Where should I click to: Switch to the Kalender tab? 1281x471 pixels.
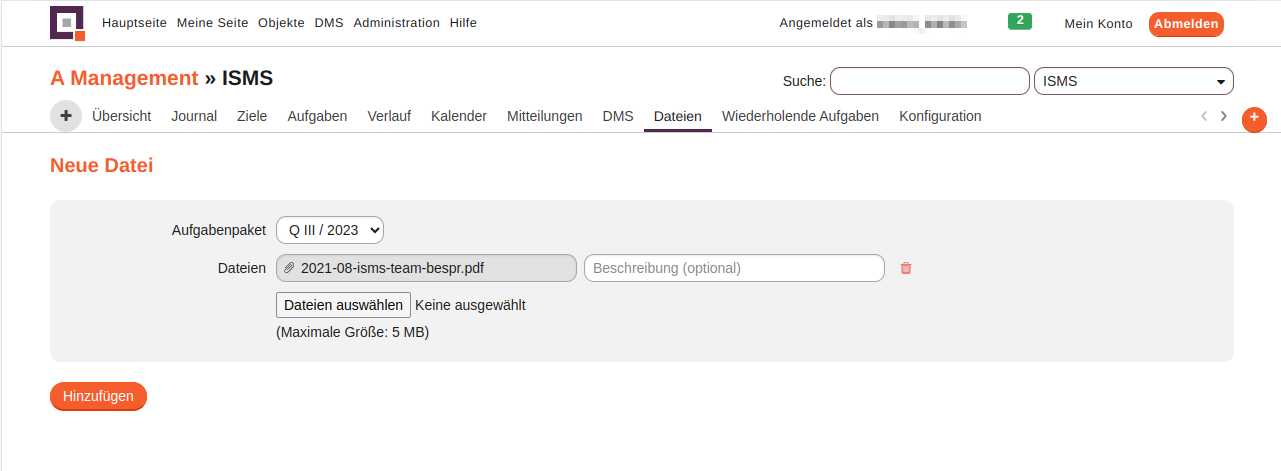[459, 116]
